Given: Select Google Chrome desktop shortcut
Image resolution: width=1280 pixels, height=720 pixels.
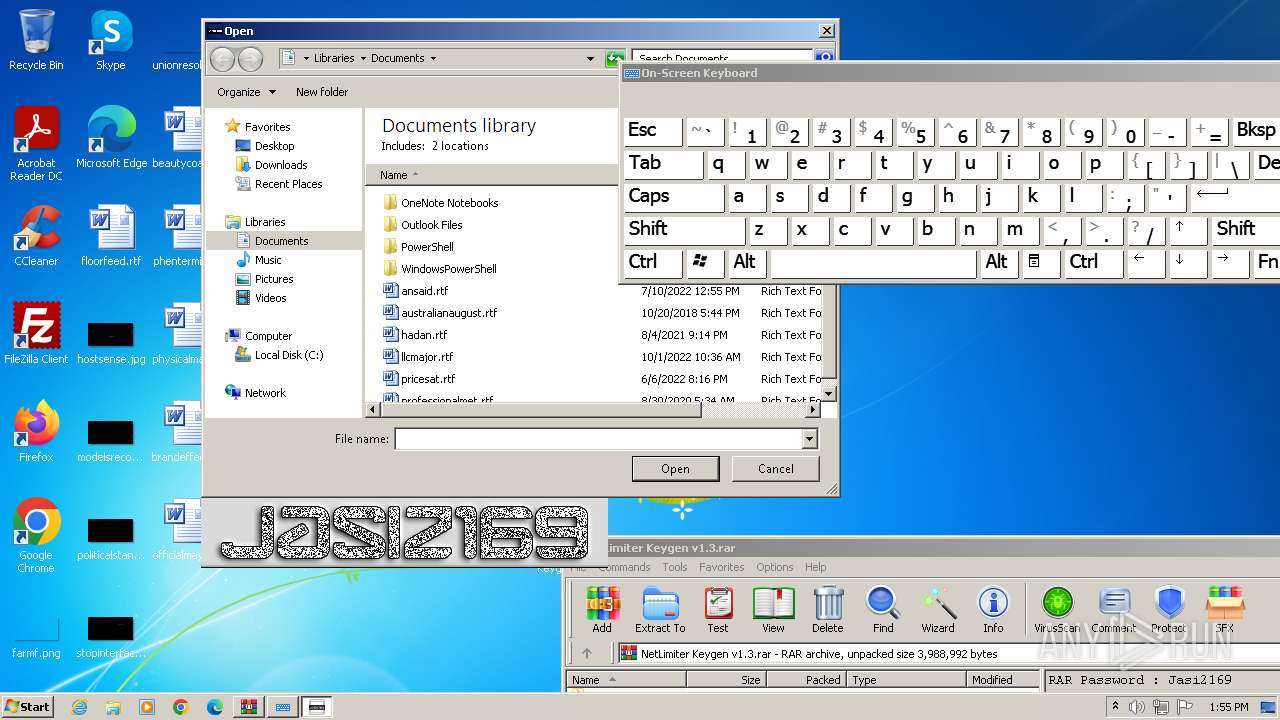Looking at the screenshot, I should 36,536.
